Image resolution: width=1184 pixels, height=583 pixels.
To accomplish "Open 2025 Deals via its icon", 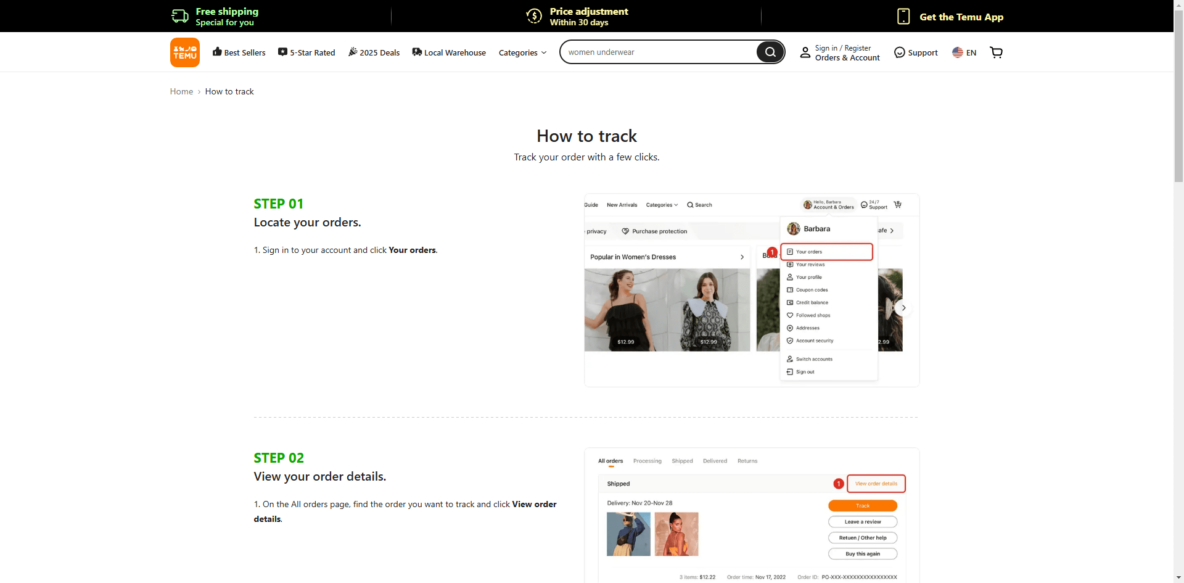I will [x=352, y=51].
